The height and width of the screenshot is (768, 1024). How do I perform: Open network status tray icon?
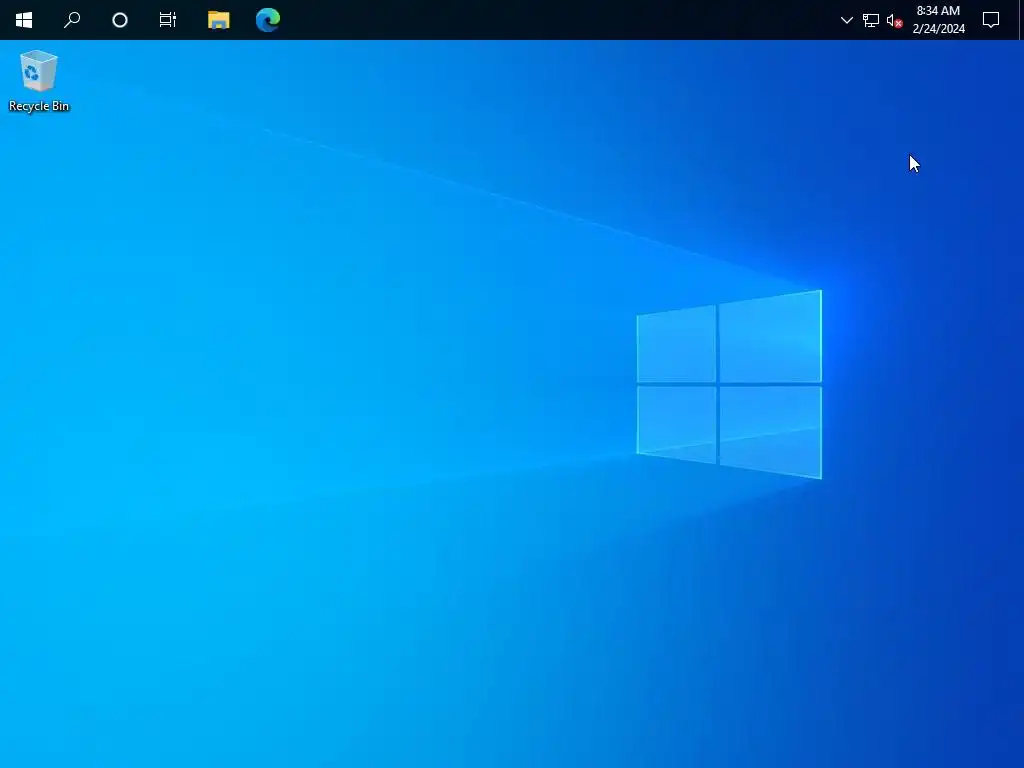(871, 20)
